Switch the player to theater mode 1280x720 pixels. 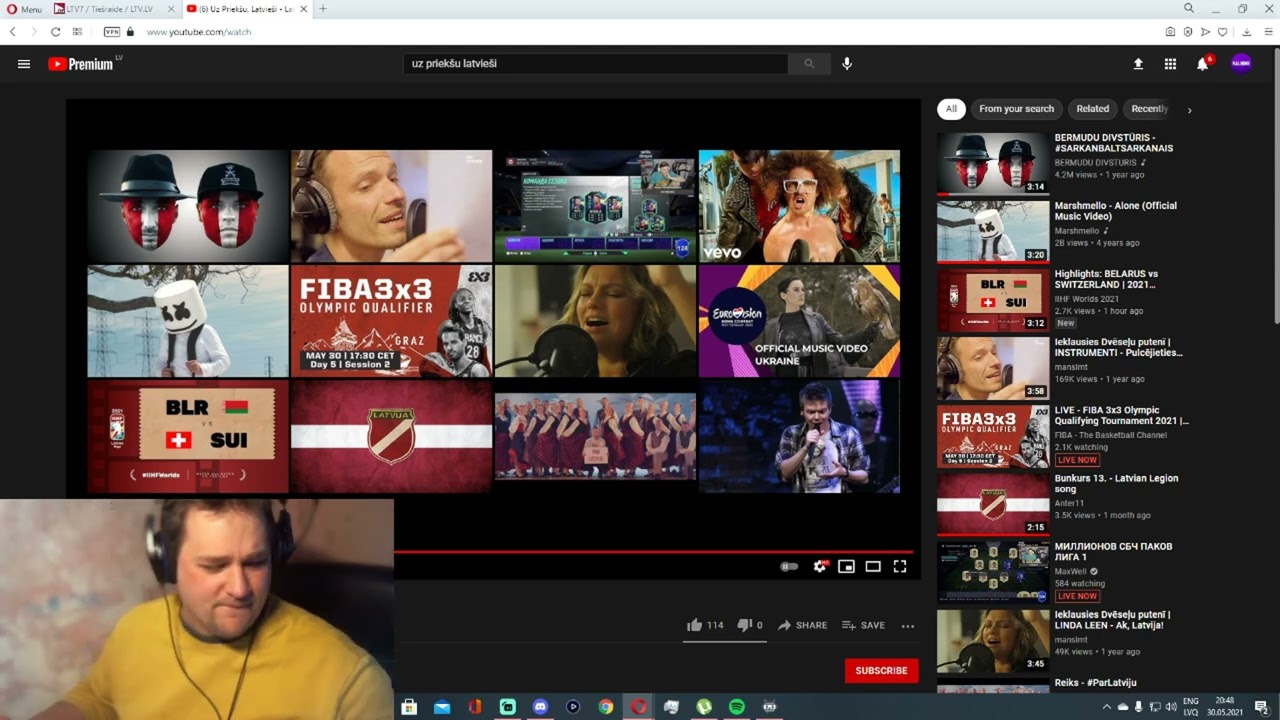(873, 567)
